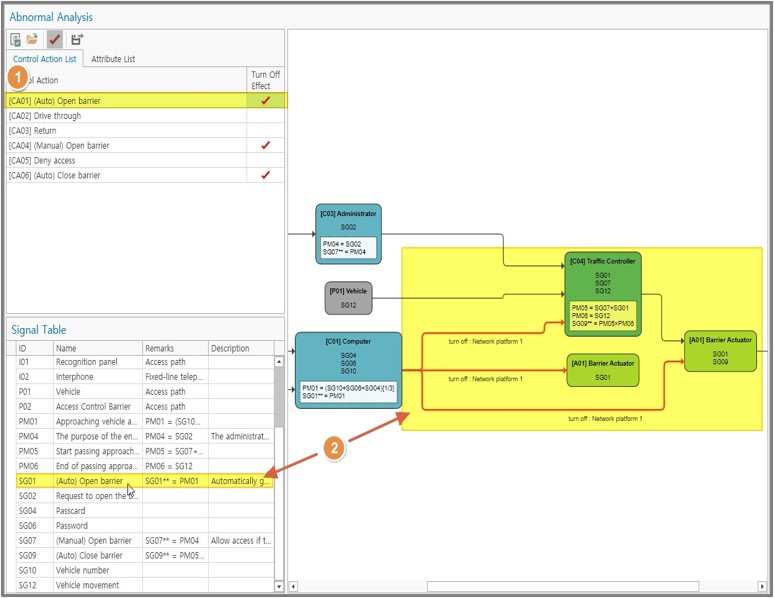
Task: Click the analysis document check icon in toolbar
Action: (16, 40)
